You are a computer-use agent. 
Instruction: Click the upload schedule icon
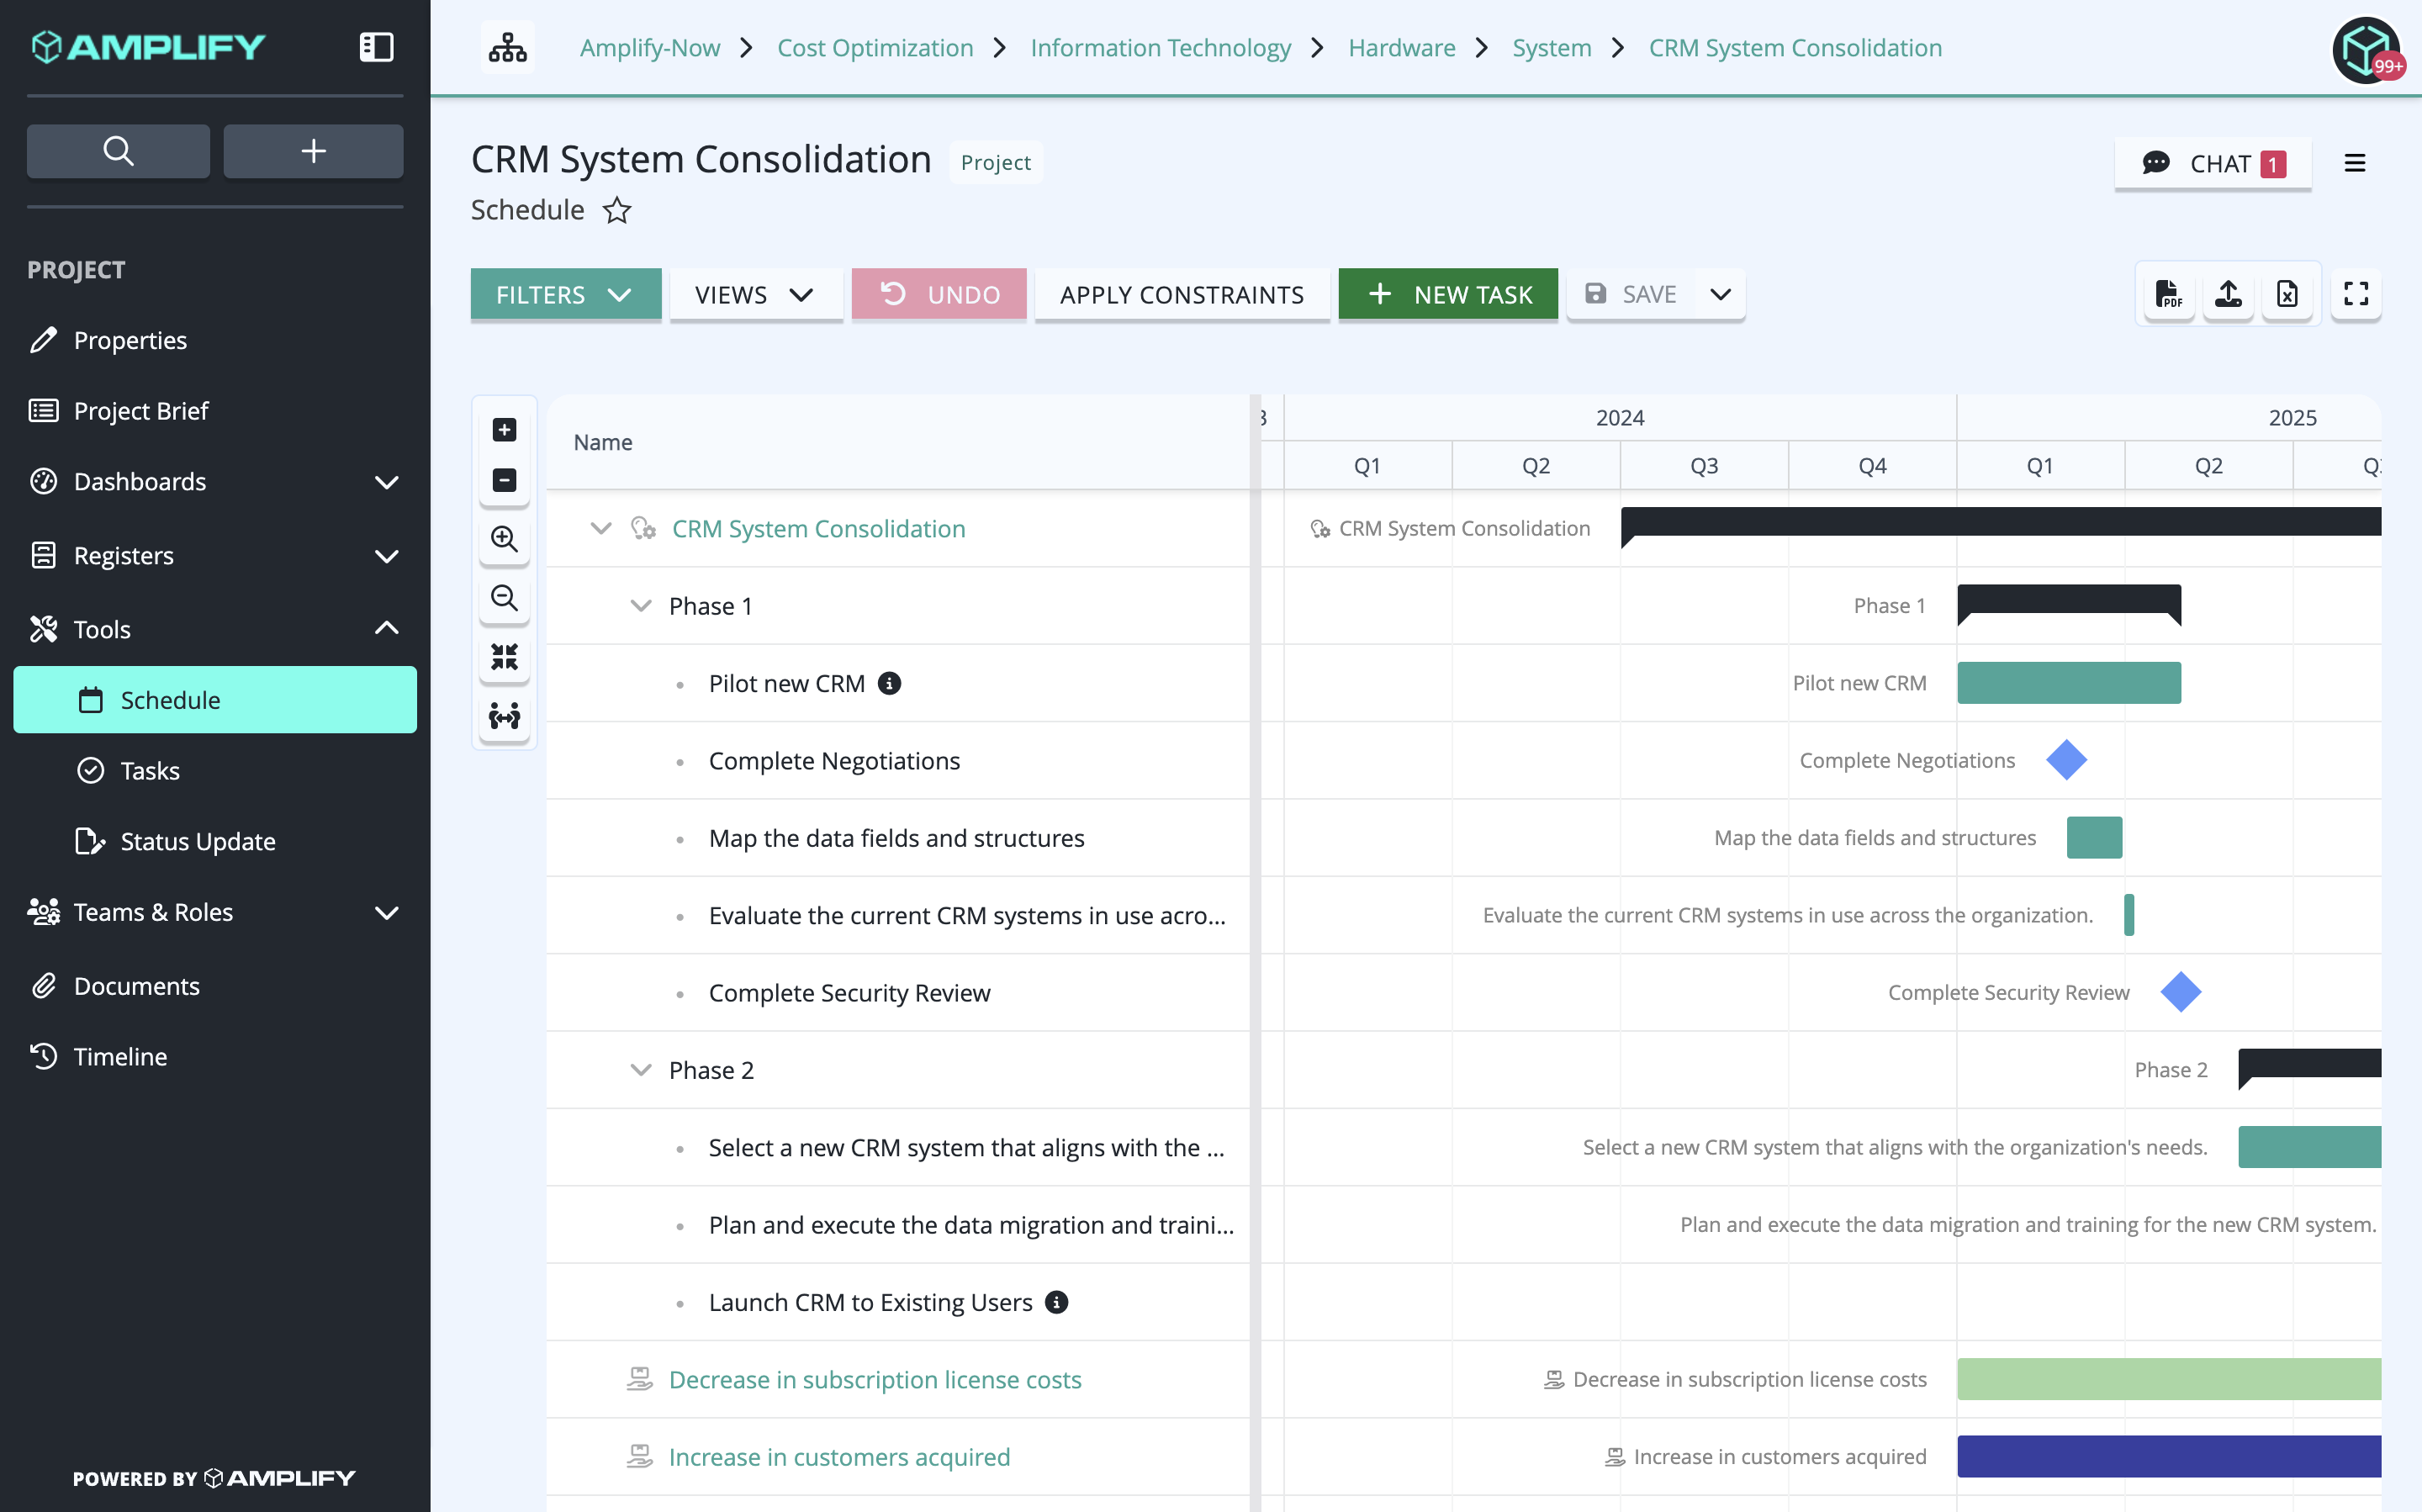click(2228, 294)
